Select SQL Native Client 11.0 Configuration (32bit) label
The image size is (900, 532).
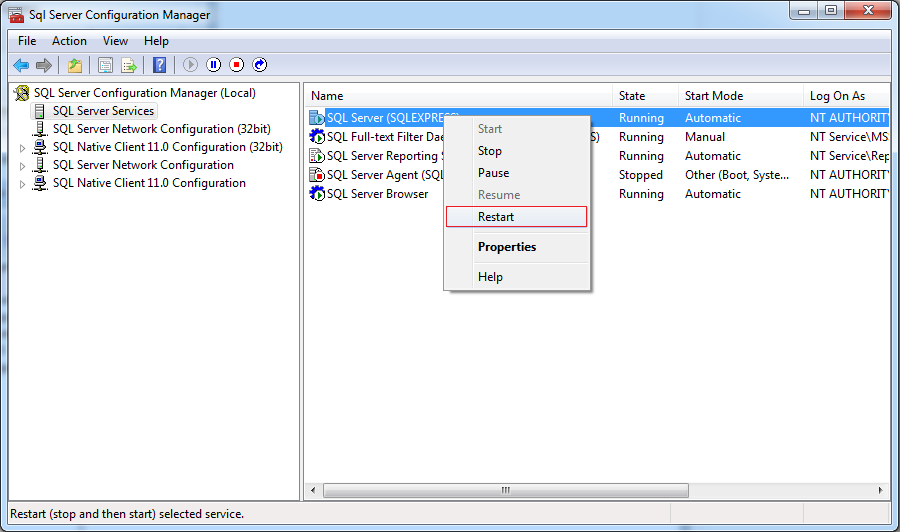click(168, 147)
